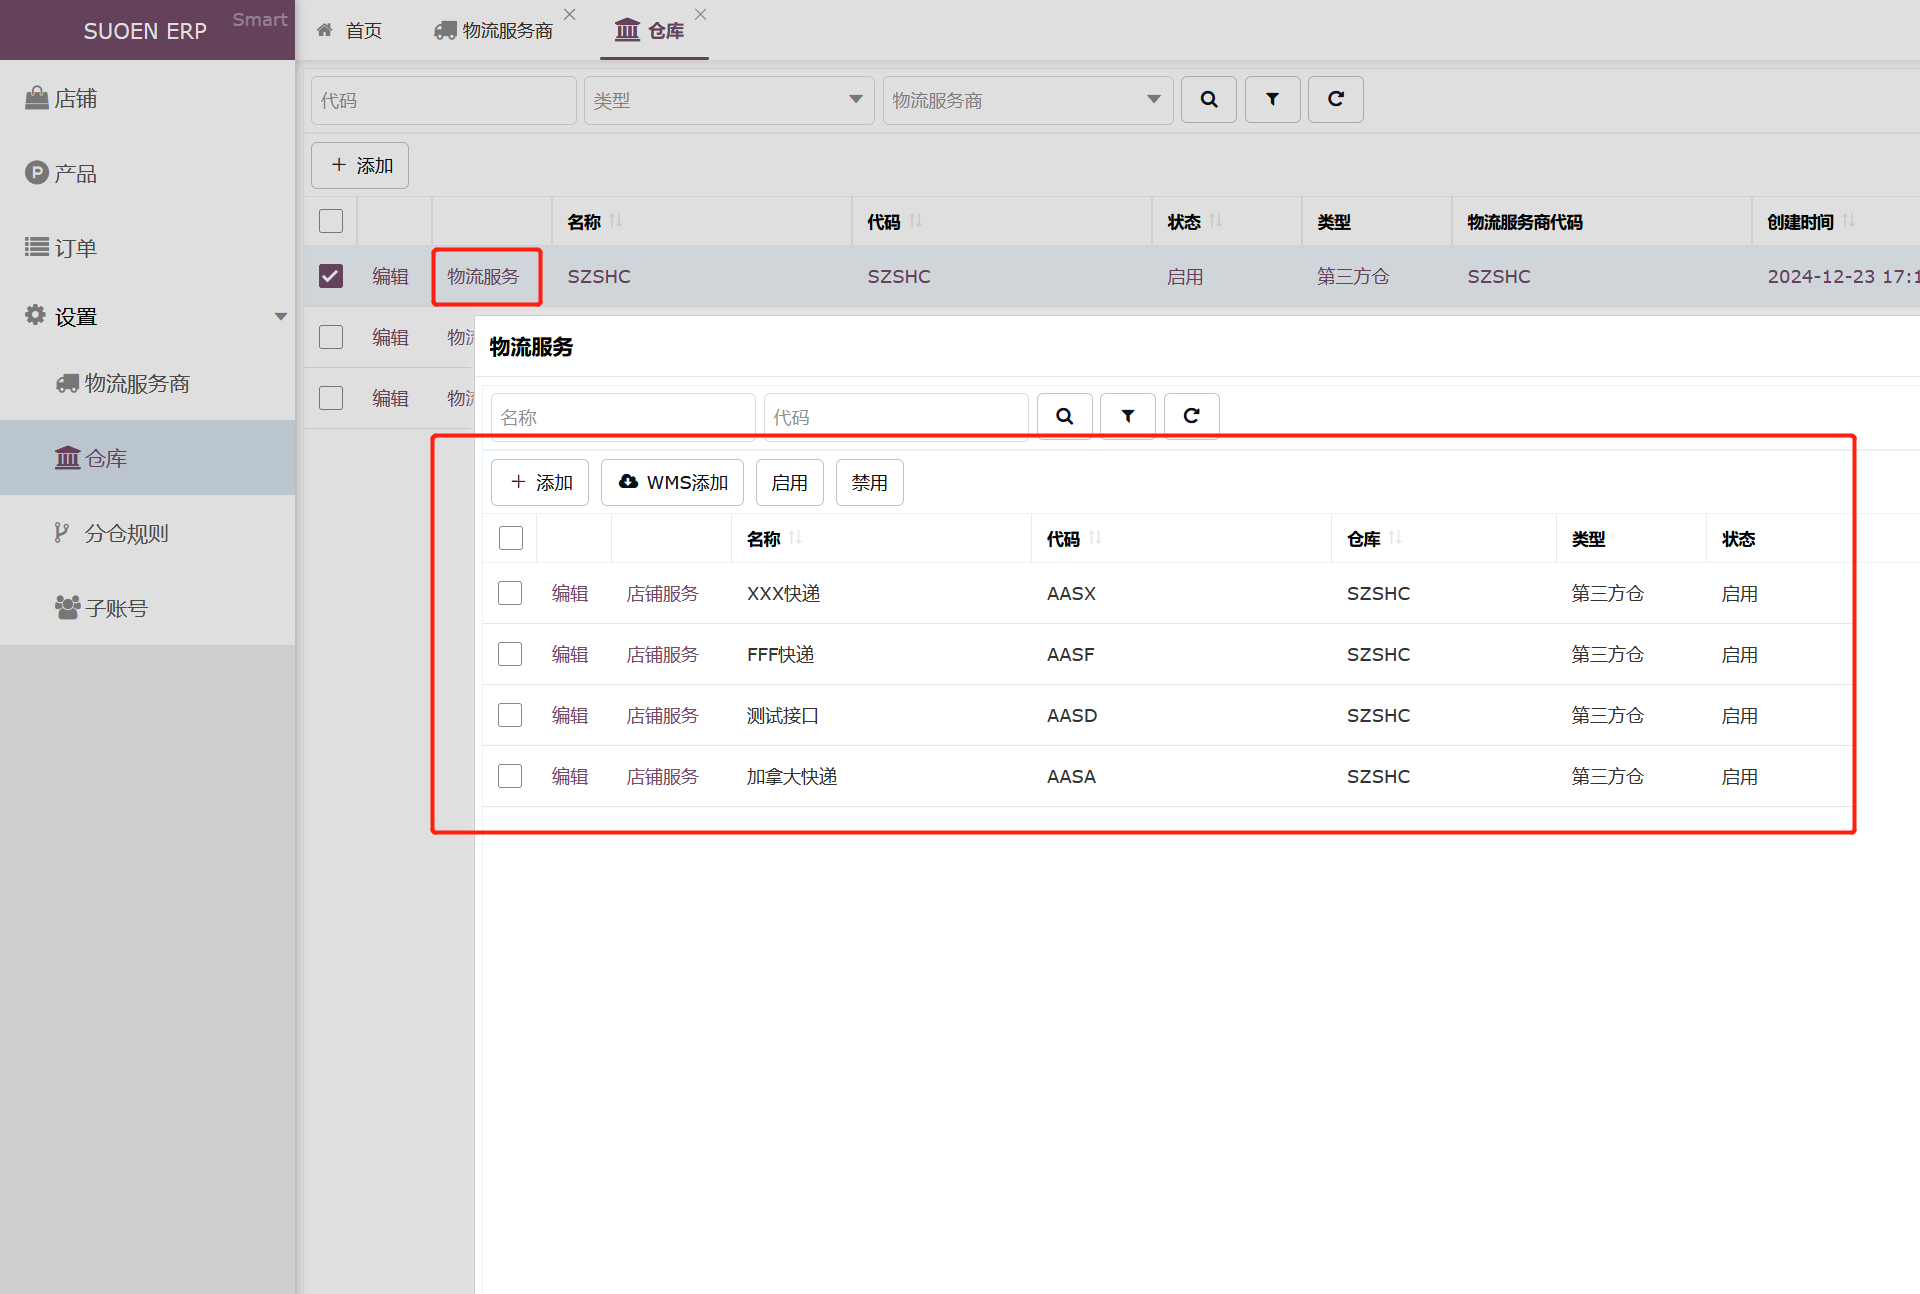This screenshot has width=1920, height=1294.
Task: Click the WMS添加 button
Action: (x=672, y=482)
